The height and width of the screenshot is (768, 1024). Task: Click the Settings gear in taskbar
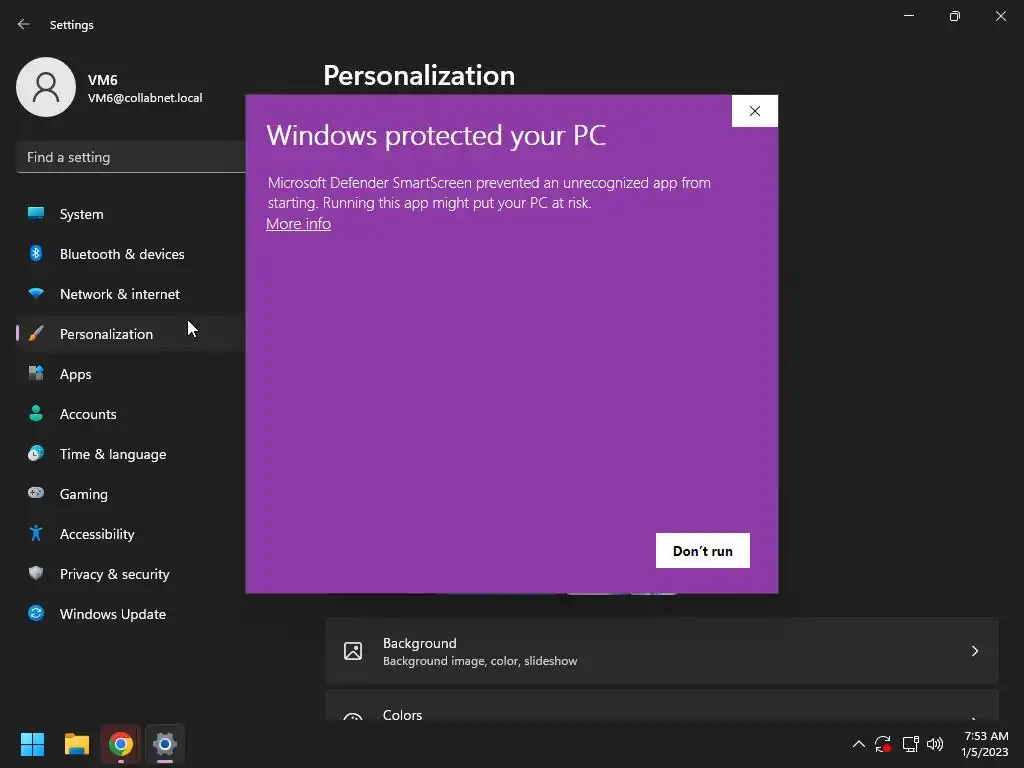point(165,744)
